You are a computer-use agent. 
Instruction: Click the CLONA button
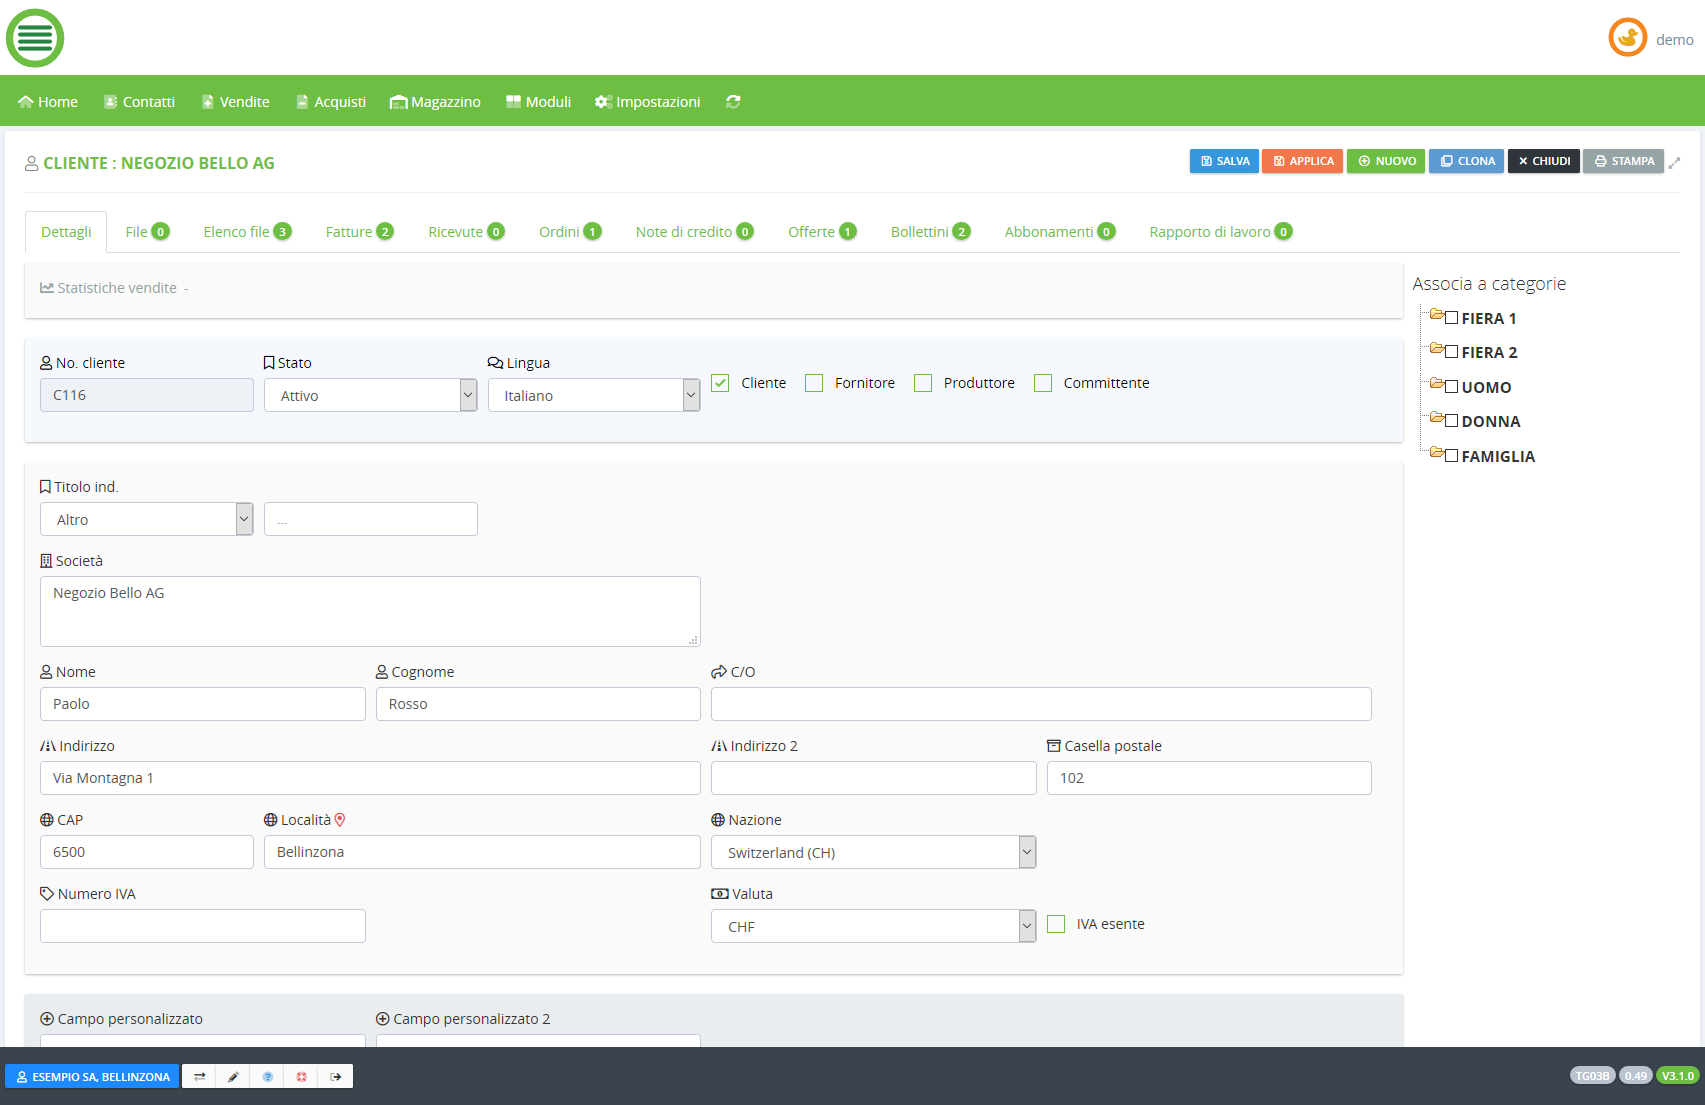click(x=1466, y=161)
